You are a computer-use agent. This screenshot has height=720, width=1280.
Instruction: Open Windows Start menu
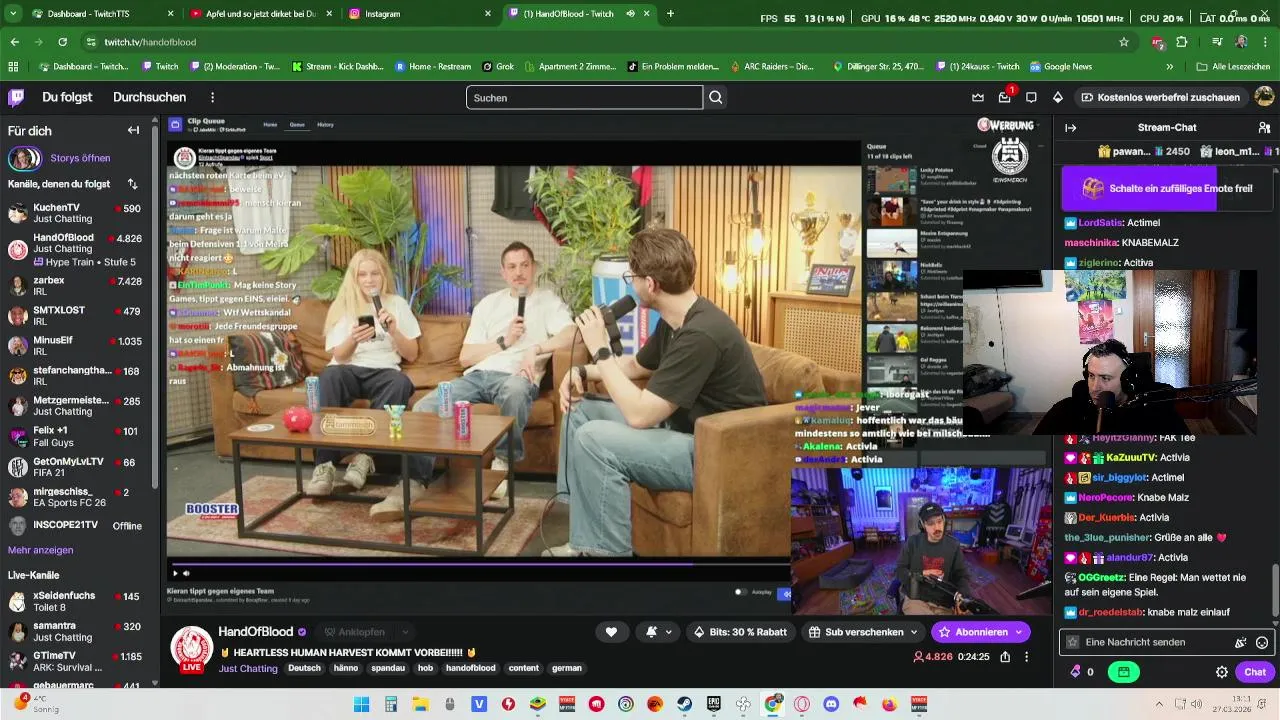click(362, 704)
